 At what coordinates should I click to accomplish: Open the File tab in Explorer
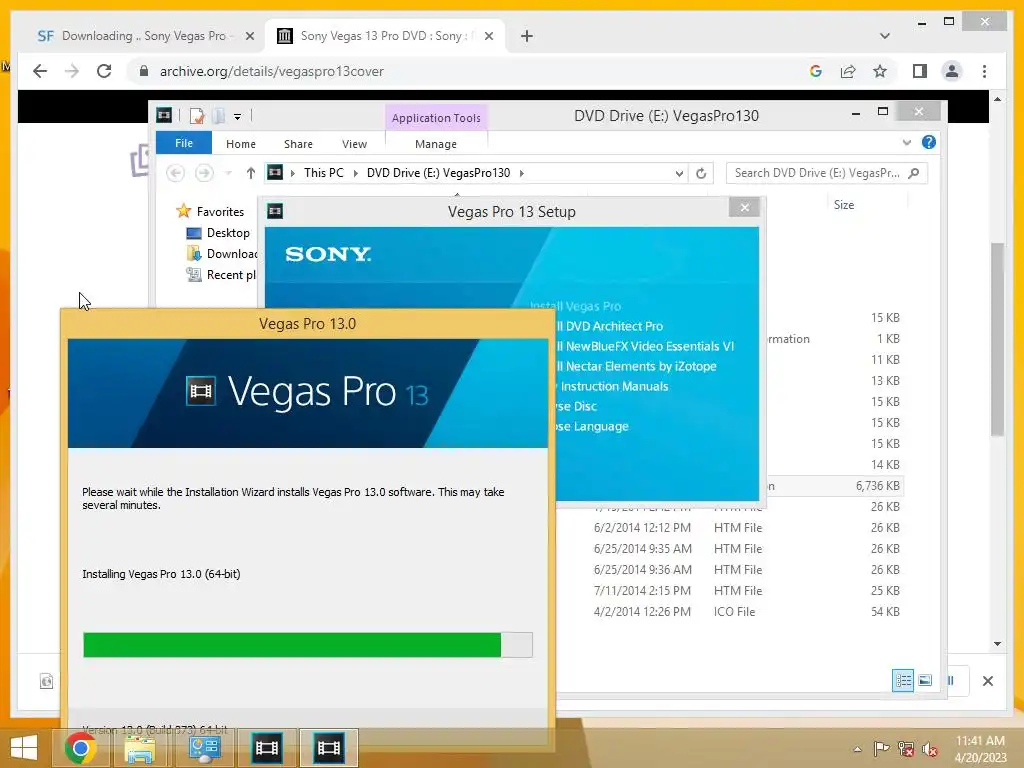pyautogui.click(x=184, y=143)
